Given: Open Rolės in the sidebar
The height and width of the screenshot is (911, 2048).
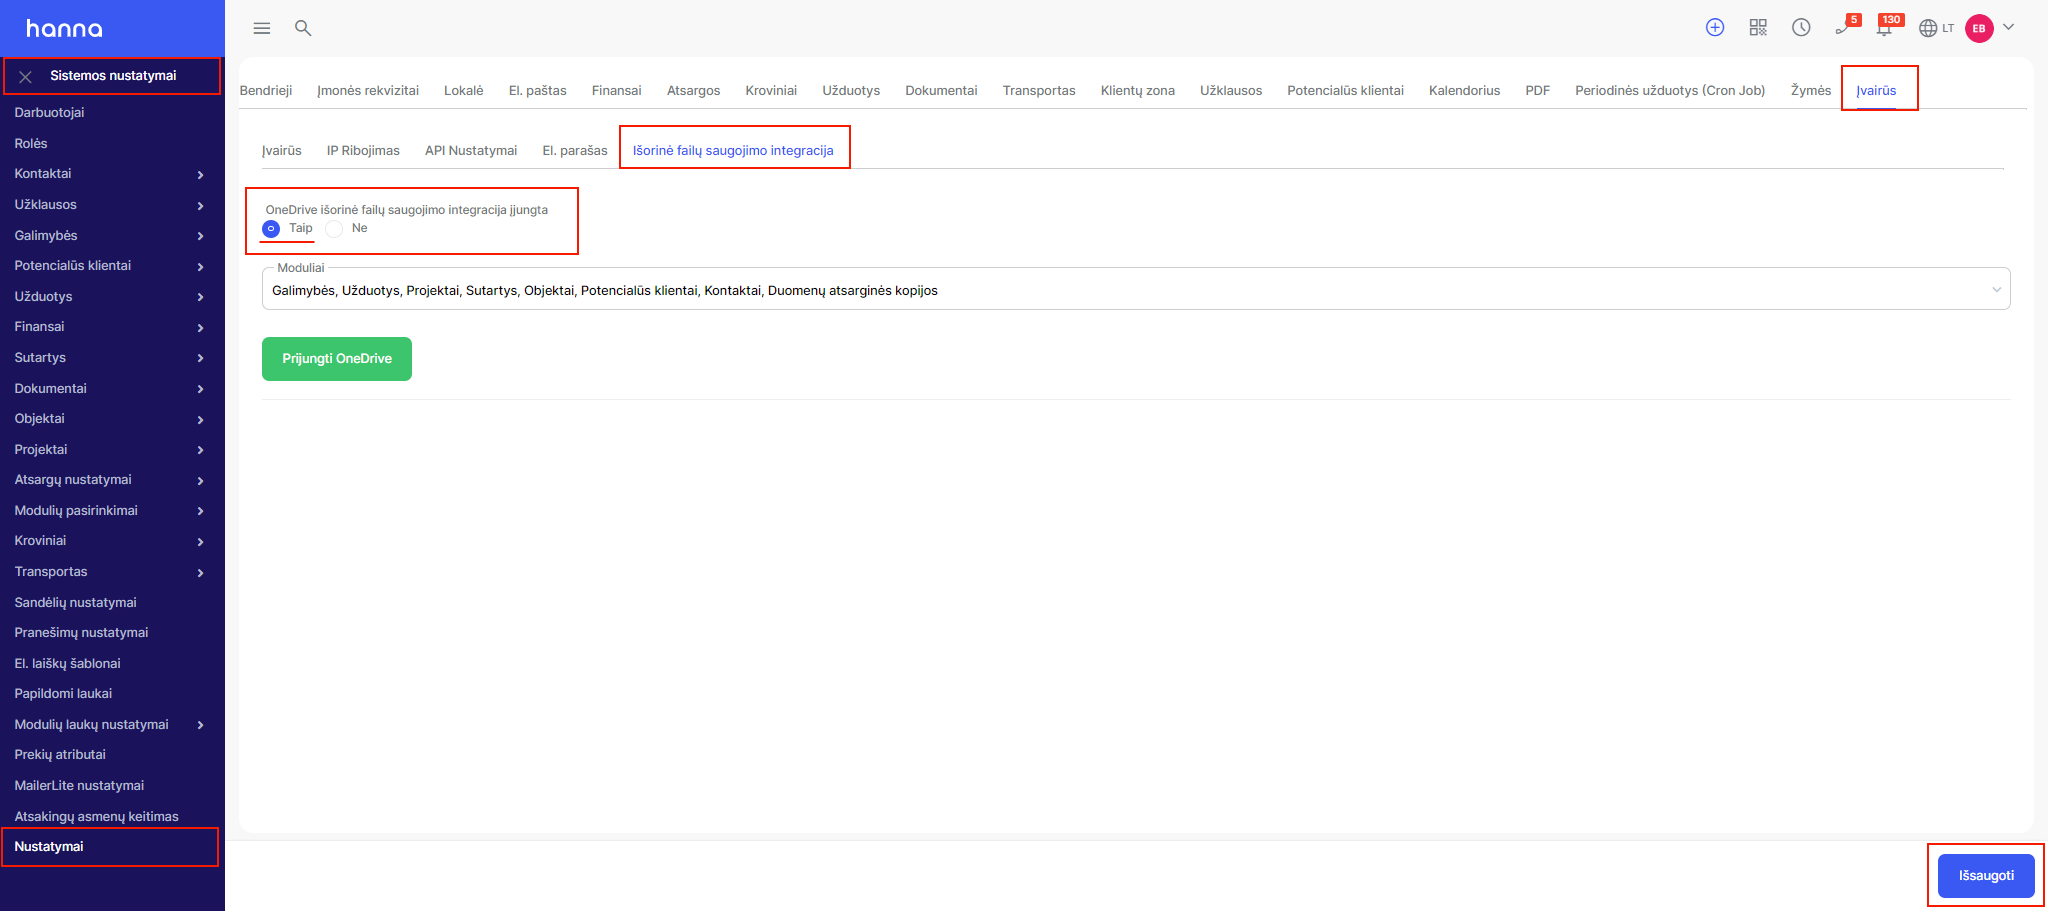Looking at the screenshot, I should 31,143.
